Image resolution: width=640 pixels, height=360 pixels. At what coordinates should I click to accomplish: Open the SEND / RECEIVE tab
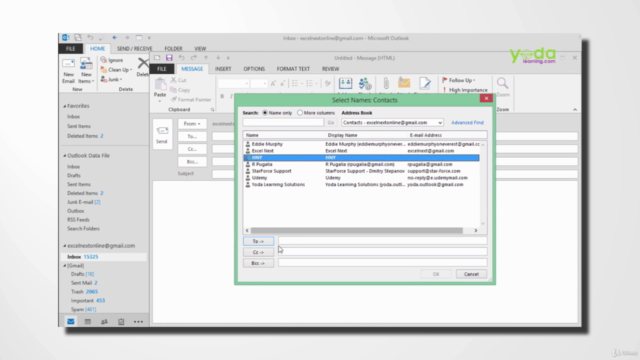coord(134,49)
